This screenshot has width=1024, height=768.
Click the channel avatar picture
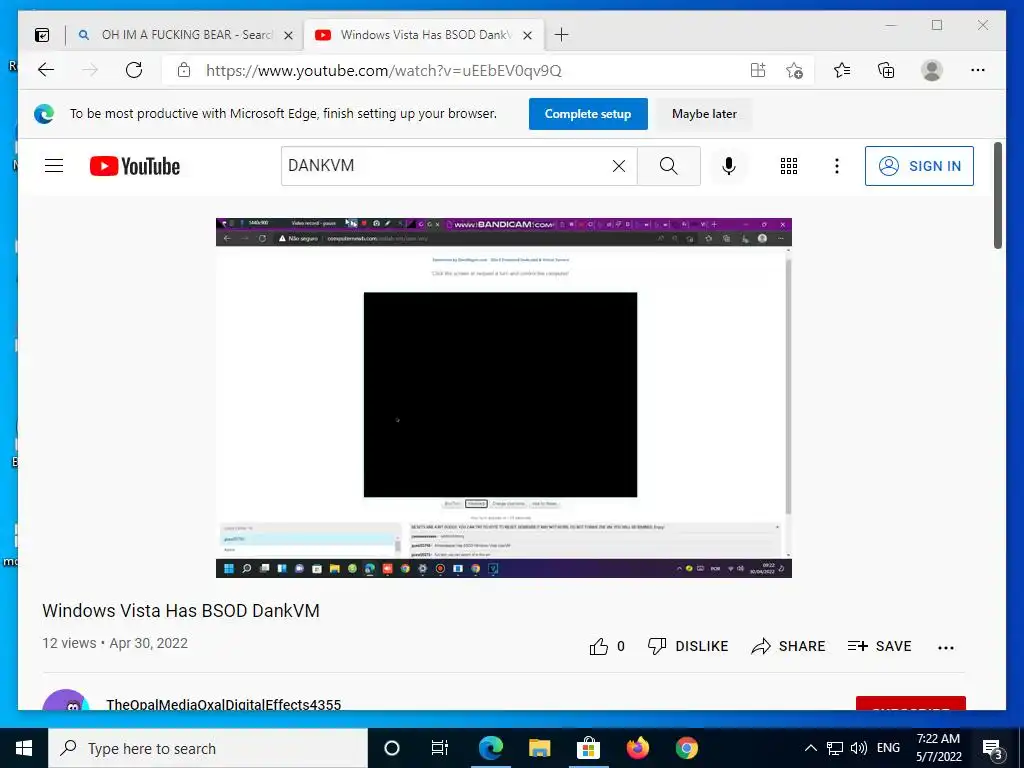pos(65,700)
